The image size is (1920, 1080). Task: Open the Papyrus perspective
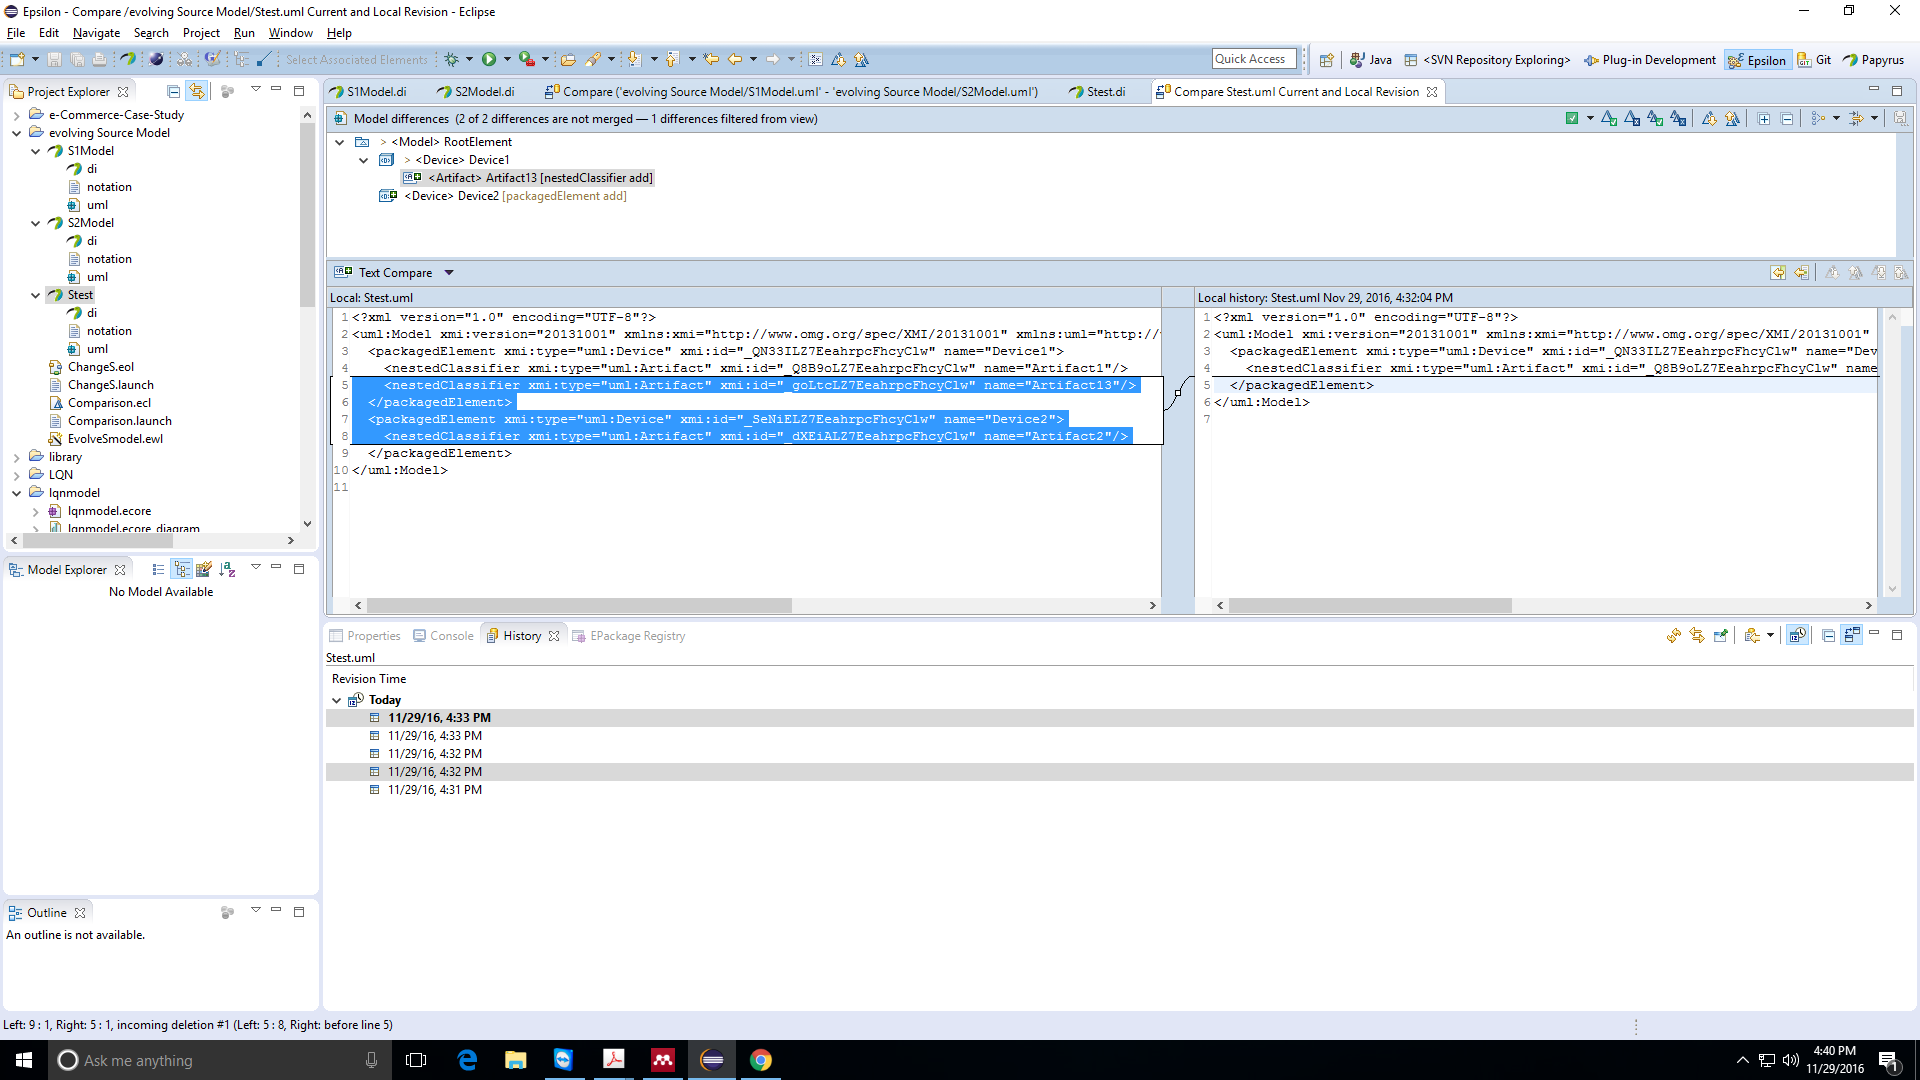pyautogui.click(x=1874, y=60)
